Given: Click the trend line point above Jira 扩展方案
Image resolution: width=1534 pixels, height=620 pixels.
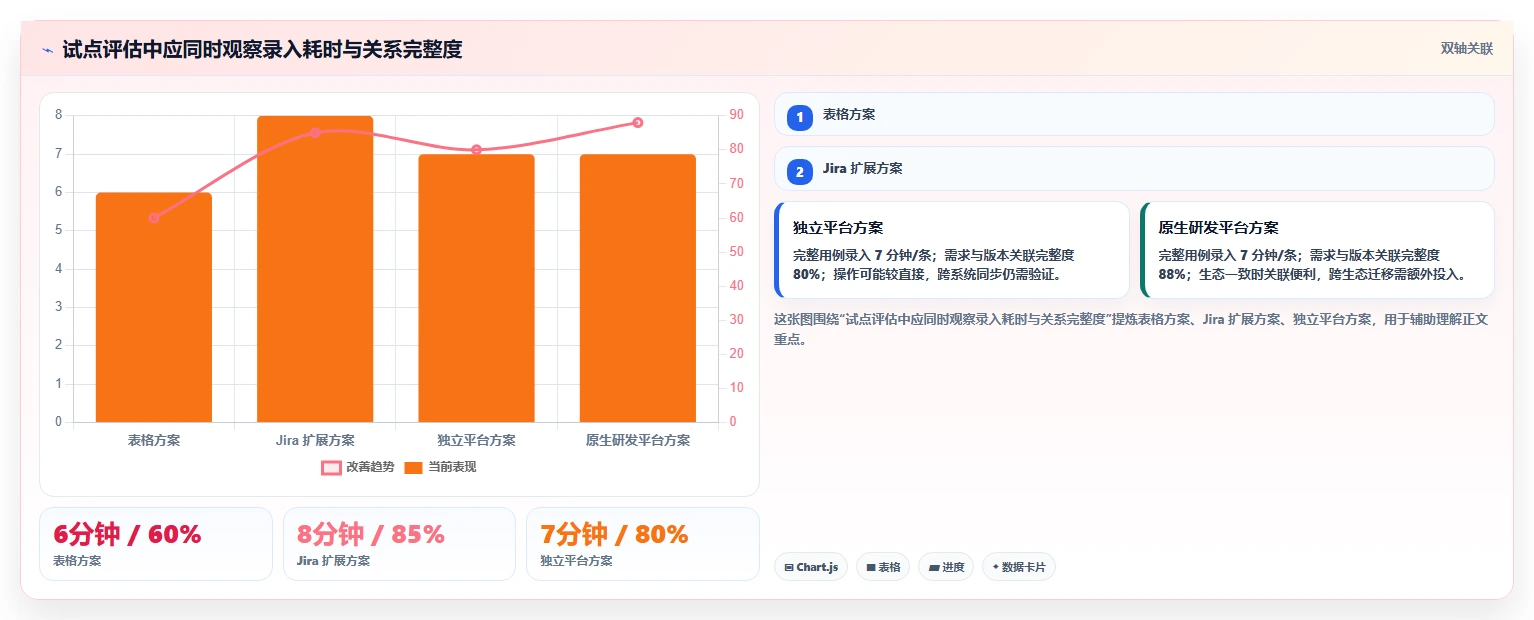Looking at the screenshot, I should (315, 133).
